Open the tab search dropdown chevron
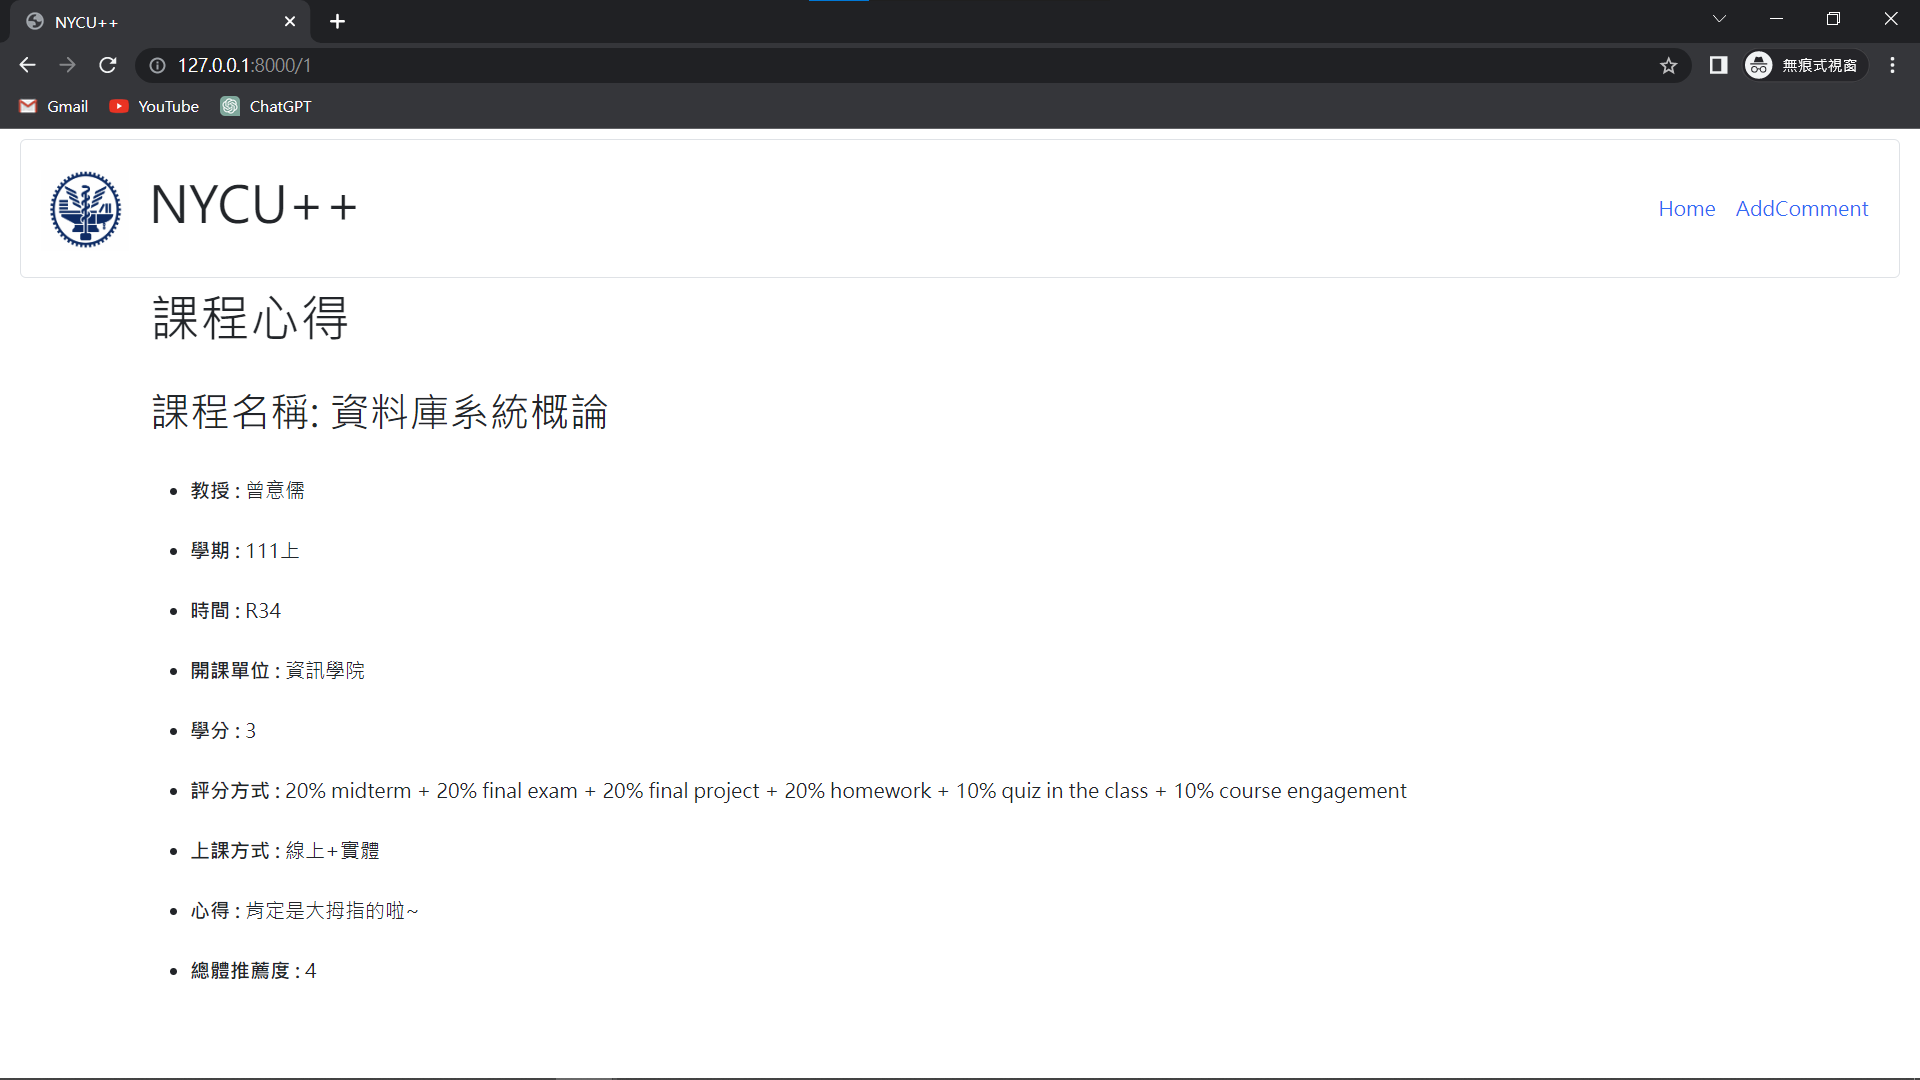The height and width of the screenshot is (1080, 1920). coord(1720,18)
